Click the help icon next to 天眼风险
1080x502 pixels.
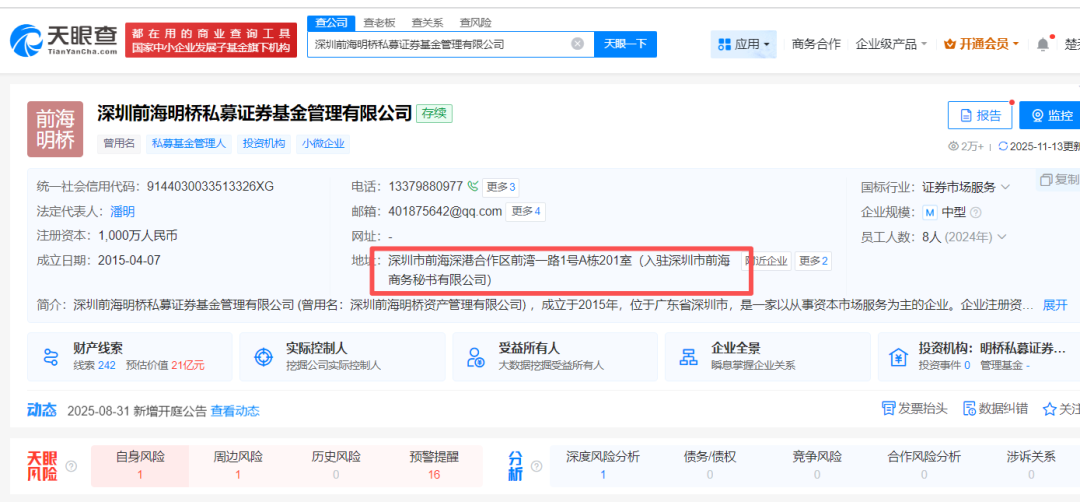tap(71, 466)
